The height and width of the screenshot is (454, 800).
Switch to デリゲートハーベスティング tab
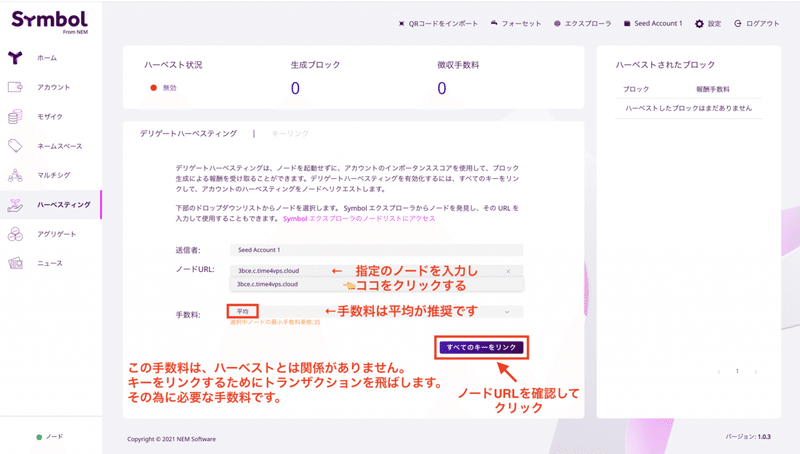click(188, 133)
